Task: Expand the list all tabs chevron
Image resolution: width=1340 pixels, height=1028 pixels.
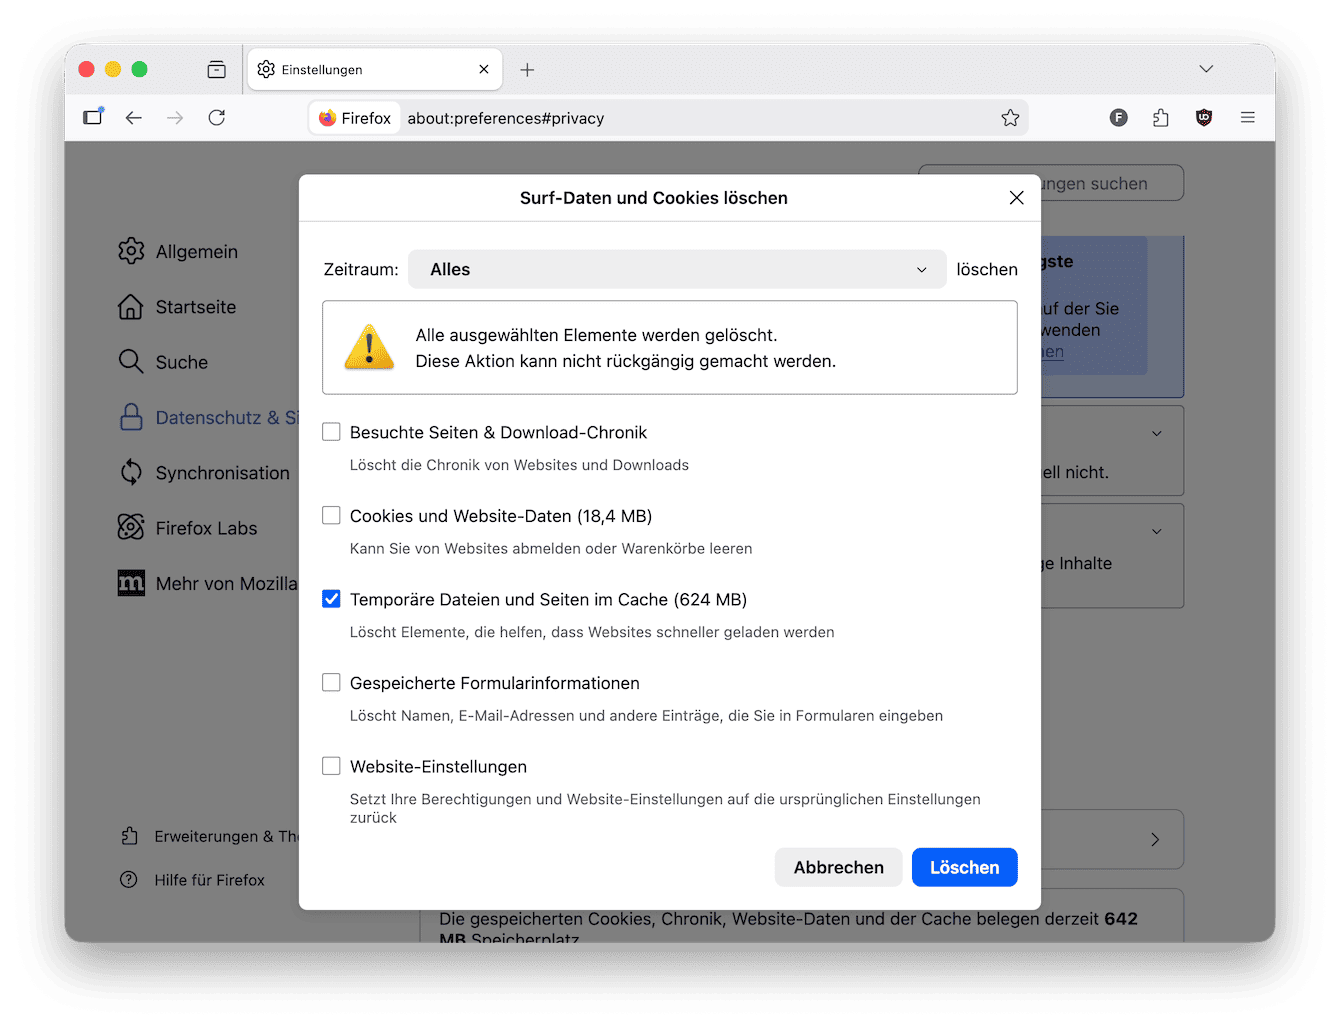Action: coord(1206,68)
